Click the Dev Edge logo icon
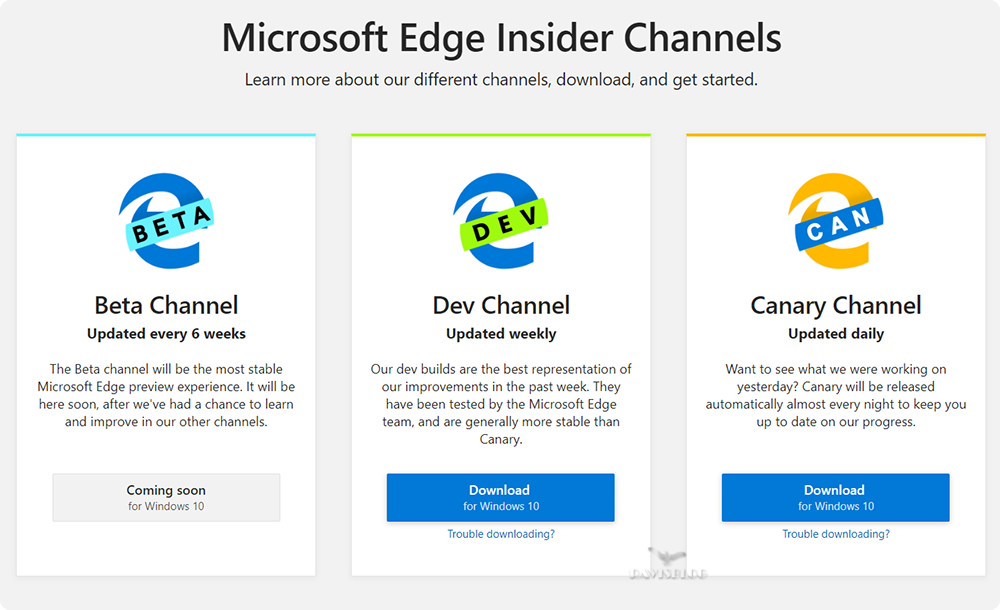 tap(501, 221)
